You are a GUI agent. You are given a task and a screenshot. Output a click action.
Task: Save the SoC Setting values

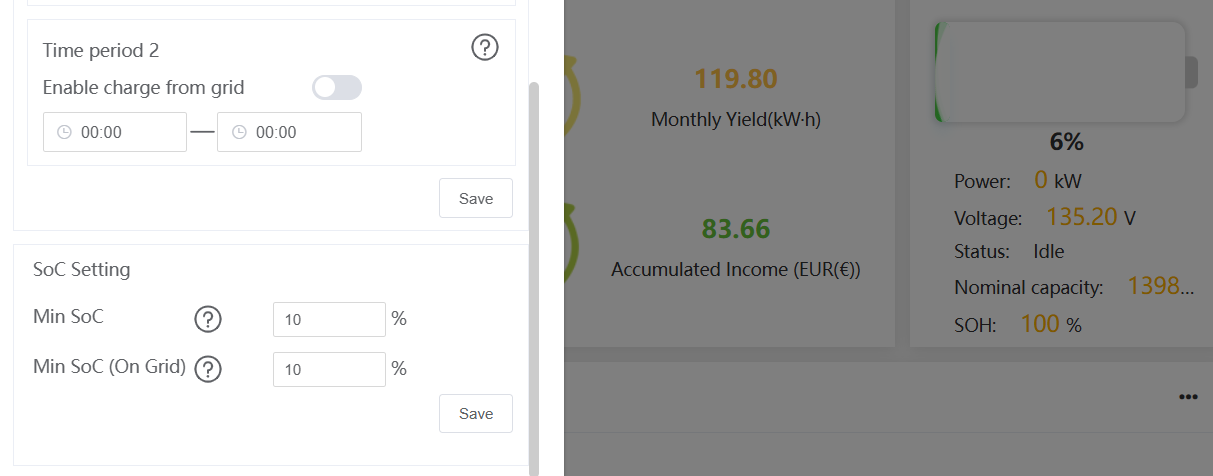coord(476,414)
